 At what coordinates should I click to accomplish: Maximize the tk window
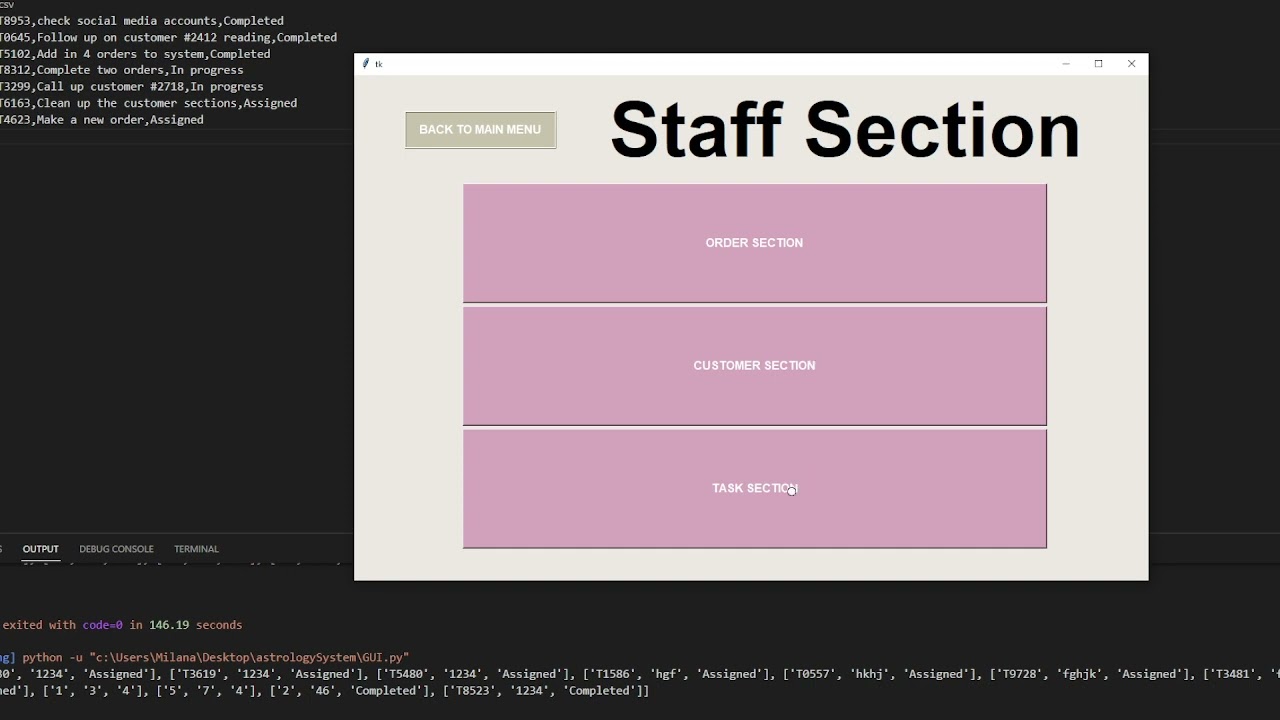pyautogui.click(x=1098, y=64)
